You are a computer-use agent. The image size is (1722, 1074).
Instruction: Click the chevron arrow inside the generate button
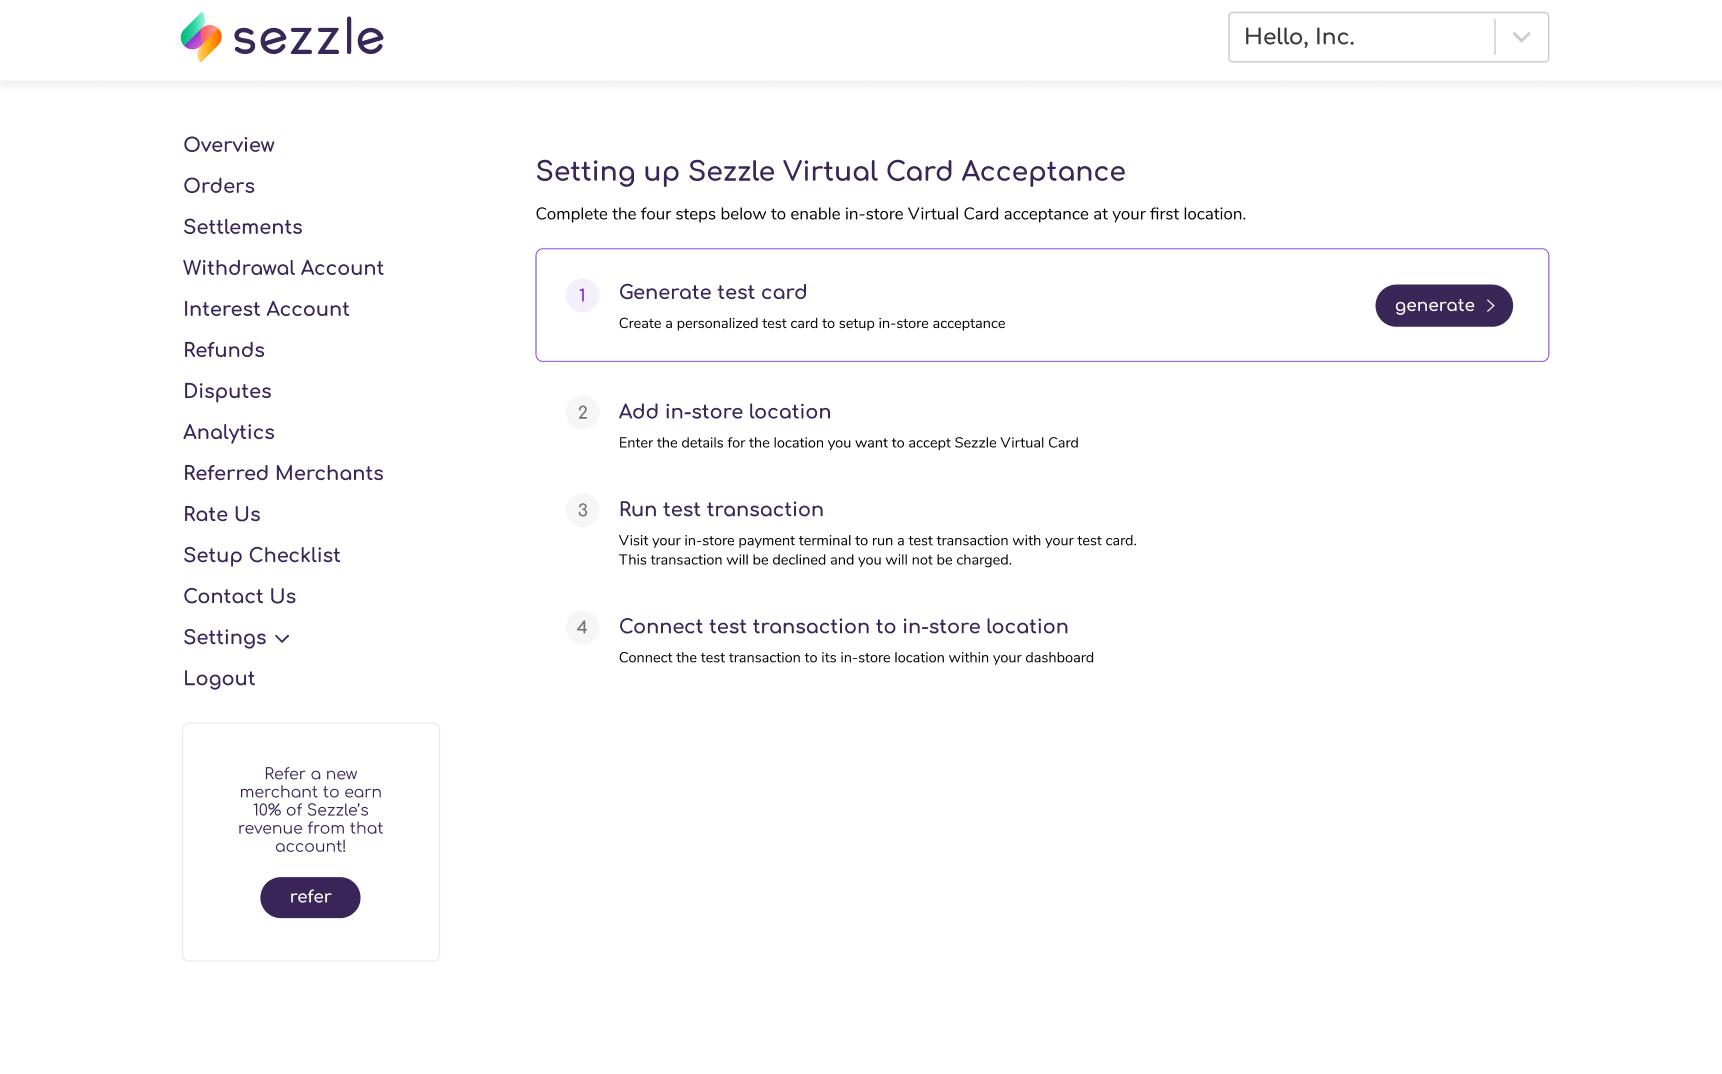coord(1491,306)
